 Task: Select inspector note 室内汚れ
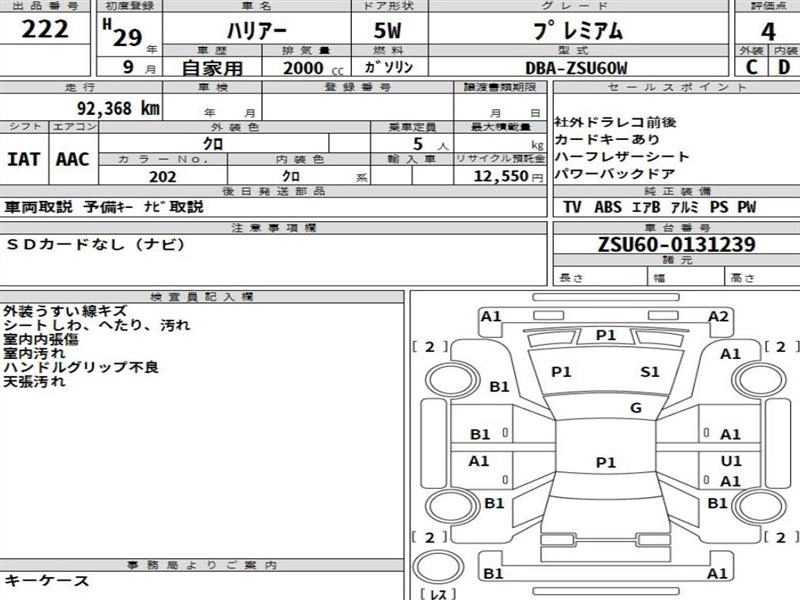pyautogui.click(x=34, y=353)
